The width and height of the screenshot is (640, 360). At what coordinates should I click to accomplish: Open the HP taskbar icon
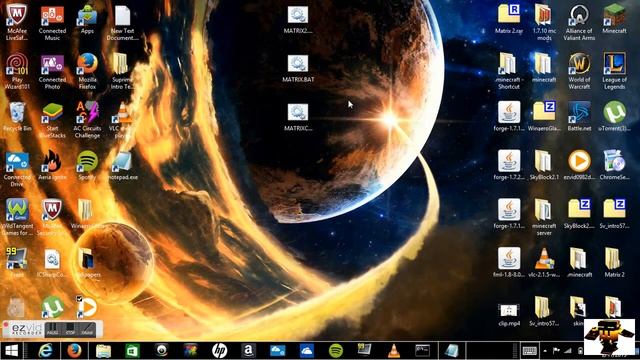[x=220, y=350]
